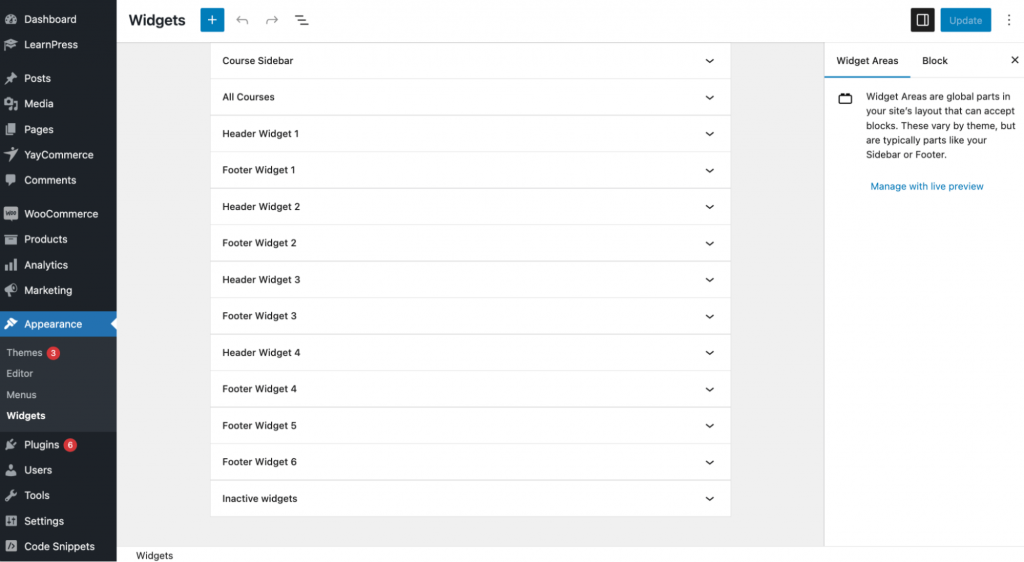Click the Appearance paintbrush icon
Viewport: 1024px width, 562px height.
(11, 324)
